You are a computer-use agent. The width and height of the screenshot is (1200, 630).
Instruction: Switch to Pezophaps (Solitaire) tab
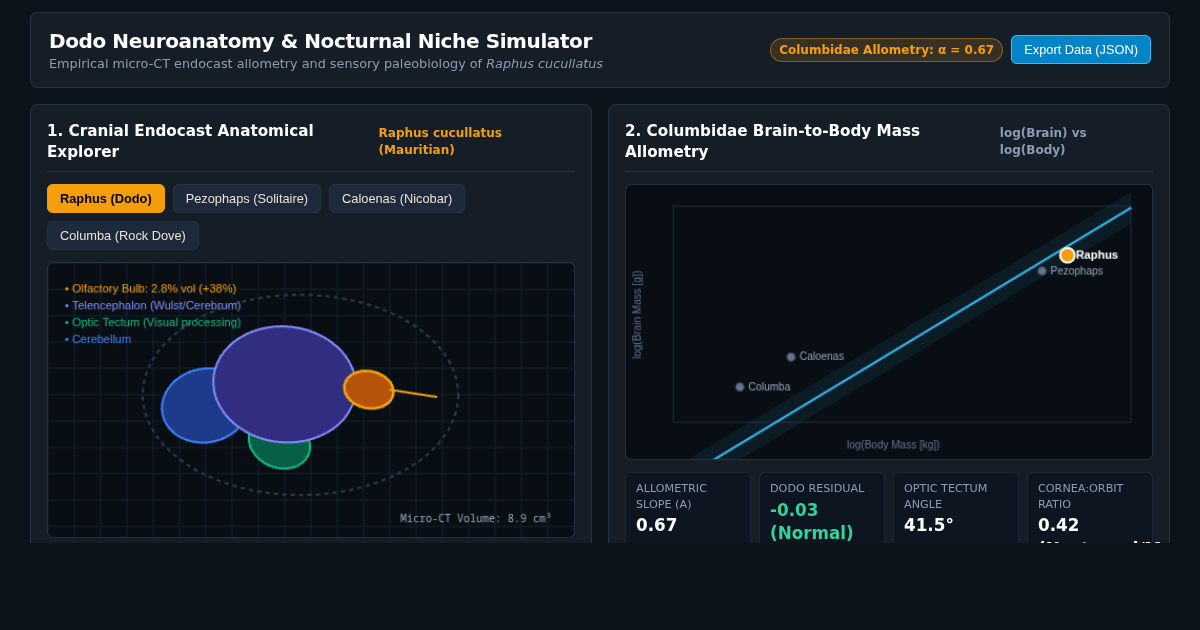point(247,198)
